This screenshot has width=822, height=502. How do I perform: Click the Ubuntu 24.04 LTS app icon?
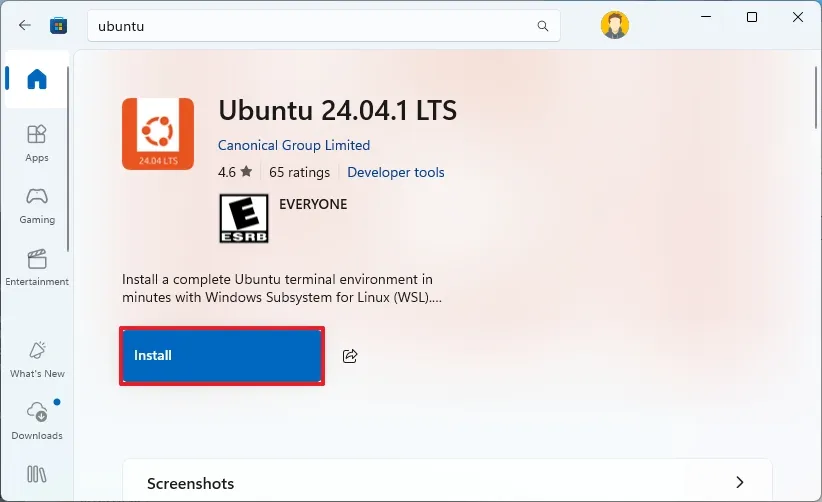[158, 134]
